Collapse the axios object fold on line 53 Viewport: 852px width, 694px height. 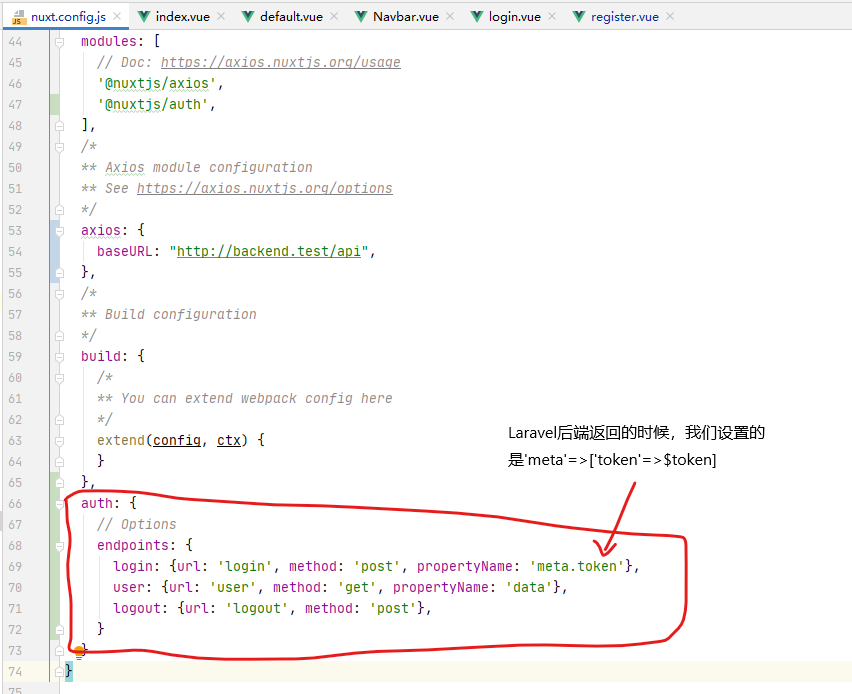click(59, 230)
